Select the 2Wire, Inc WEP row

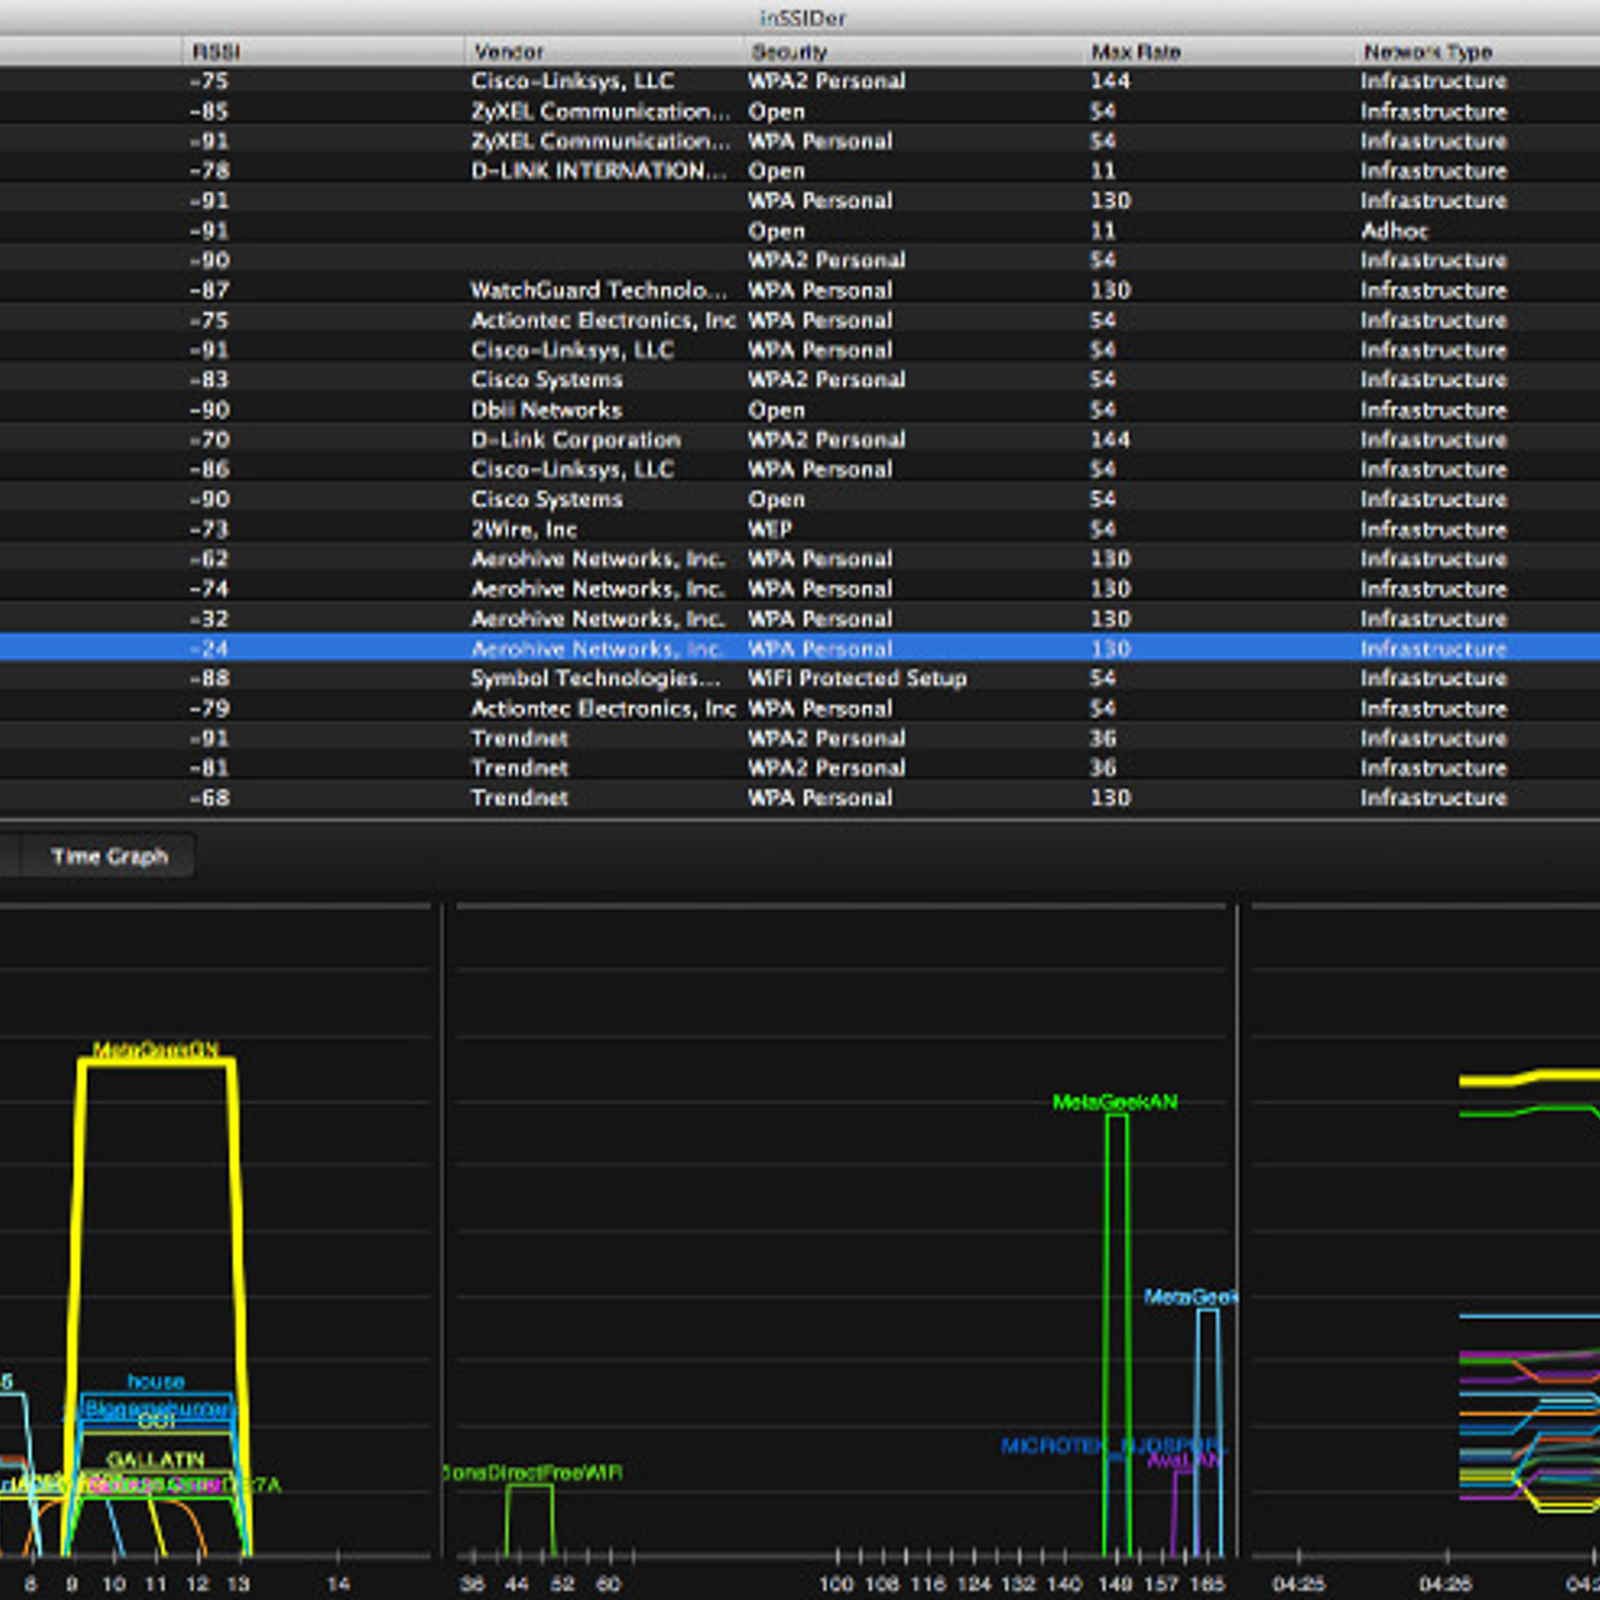tap(800, 529)
